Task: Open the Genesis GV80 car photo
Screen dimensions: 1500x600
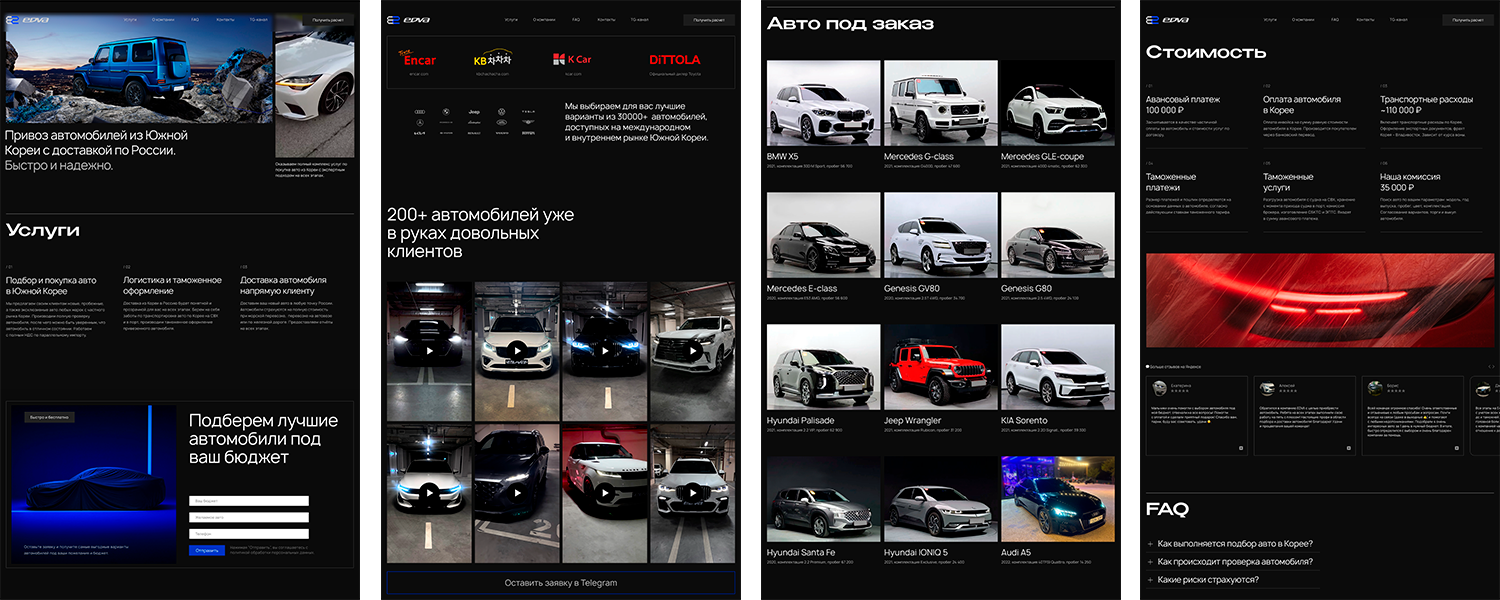Action: pos(940,235)
